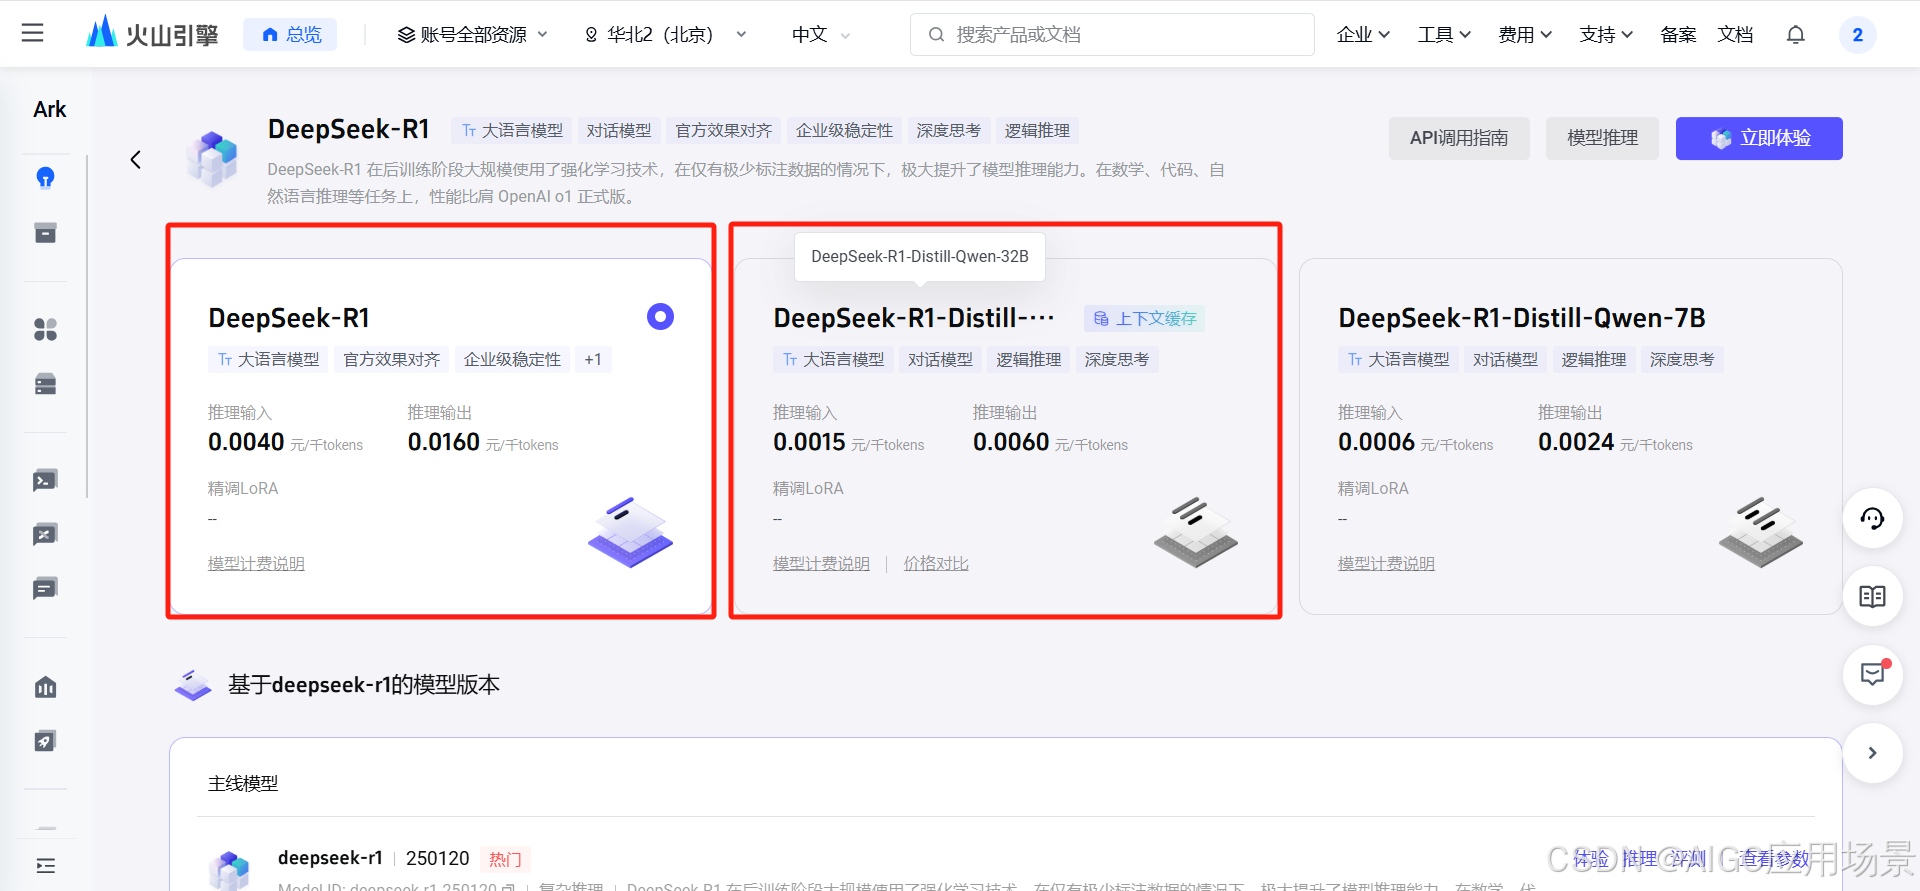Screen dimensions: 1920x891
Task: Open the 支持 menu
Action: click(x=1606, y=34)
